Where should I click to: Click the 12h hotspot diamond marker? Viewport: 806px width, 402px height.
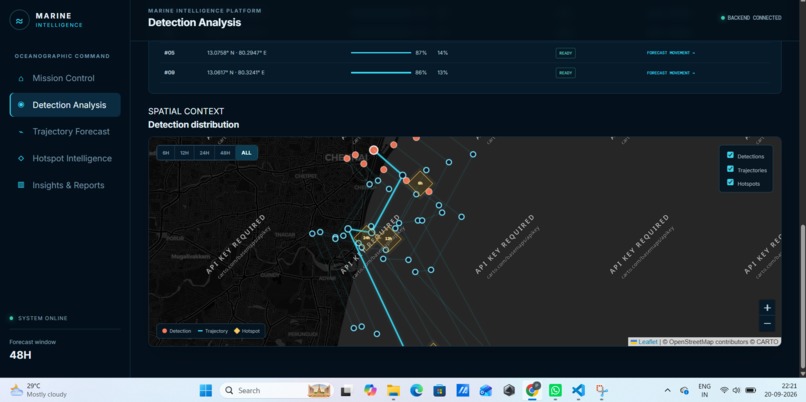[x=389, y=239]
